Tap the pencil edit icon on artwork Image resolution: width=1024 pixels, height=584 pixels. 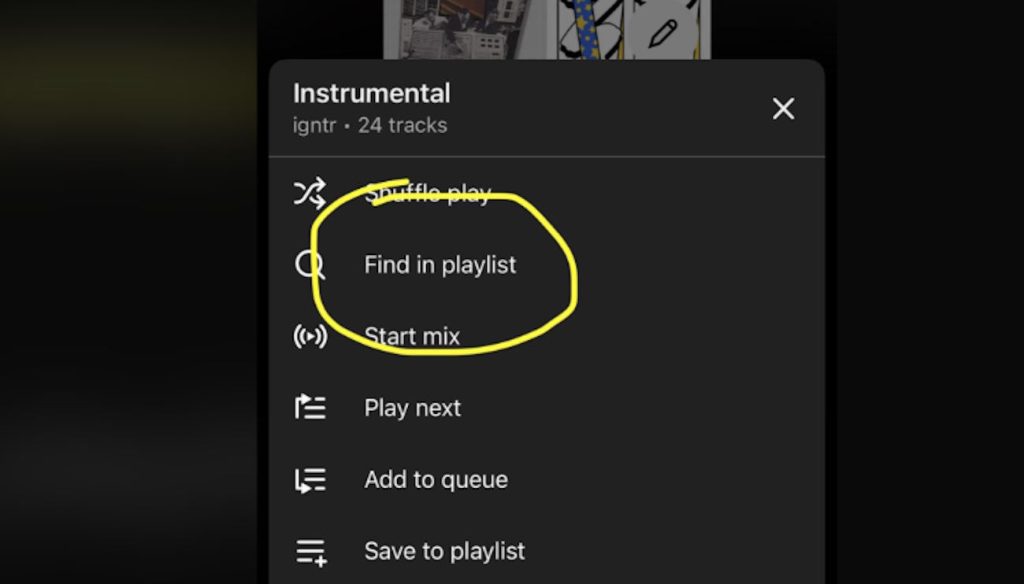(662, 33)
